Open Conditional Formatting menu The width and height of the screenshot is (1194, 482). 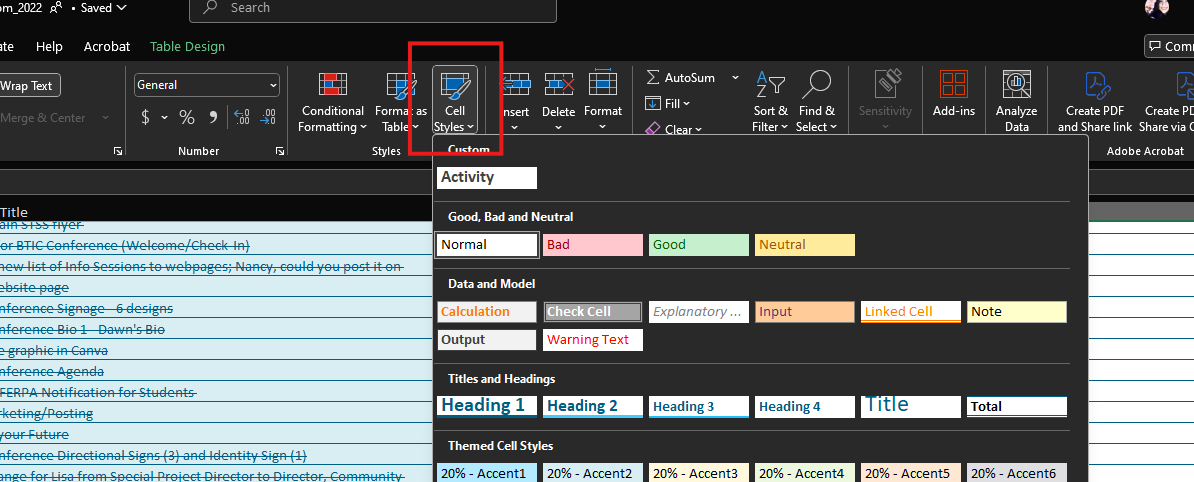coord(332,102)
